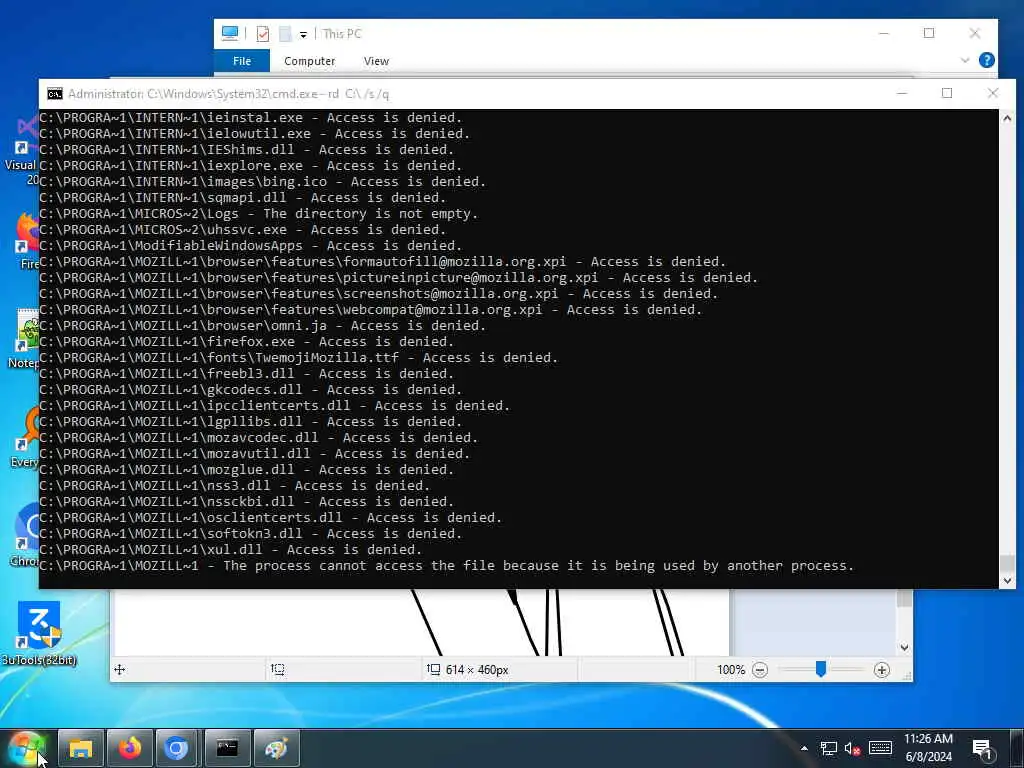The height and width of the screenshot is (768, 1024).
Task: Switch to the View ribbon tab
Action: pos(376,61)
